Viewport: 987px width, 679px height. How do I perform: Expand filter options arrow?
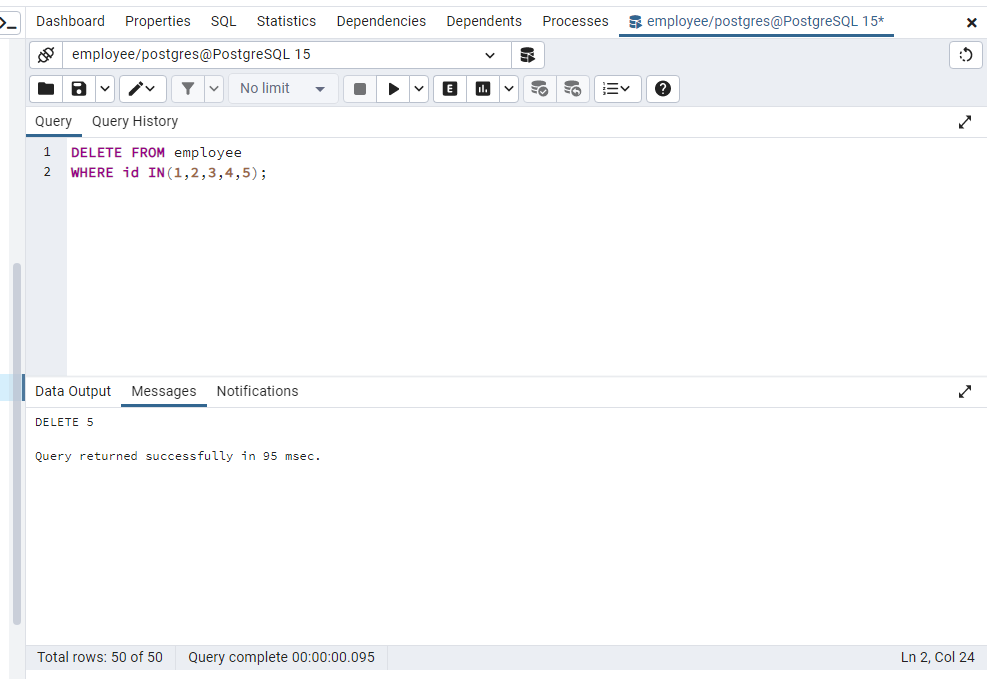tap(214, 89)
